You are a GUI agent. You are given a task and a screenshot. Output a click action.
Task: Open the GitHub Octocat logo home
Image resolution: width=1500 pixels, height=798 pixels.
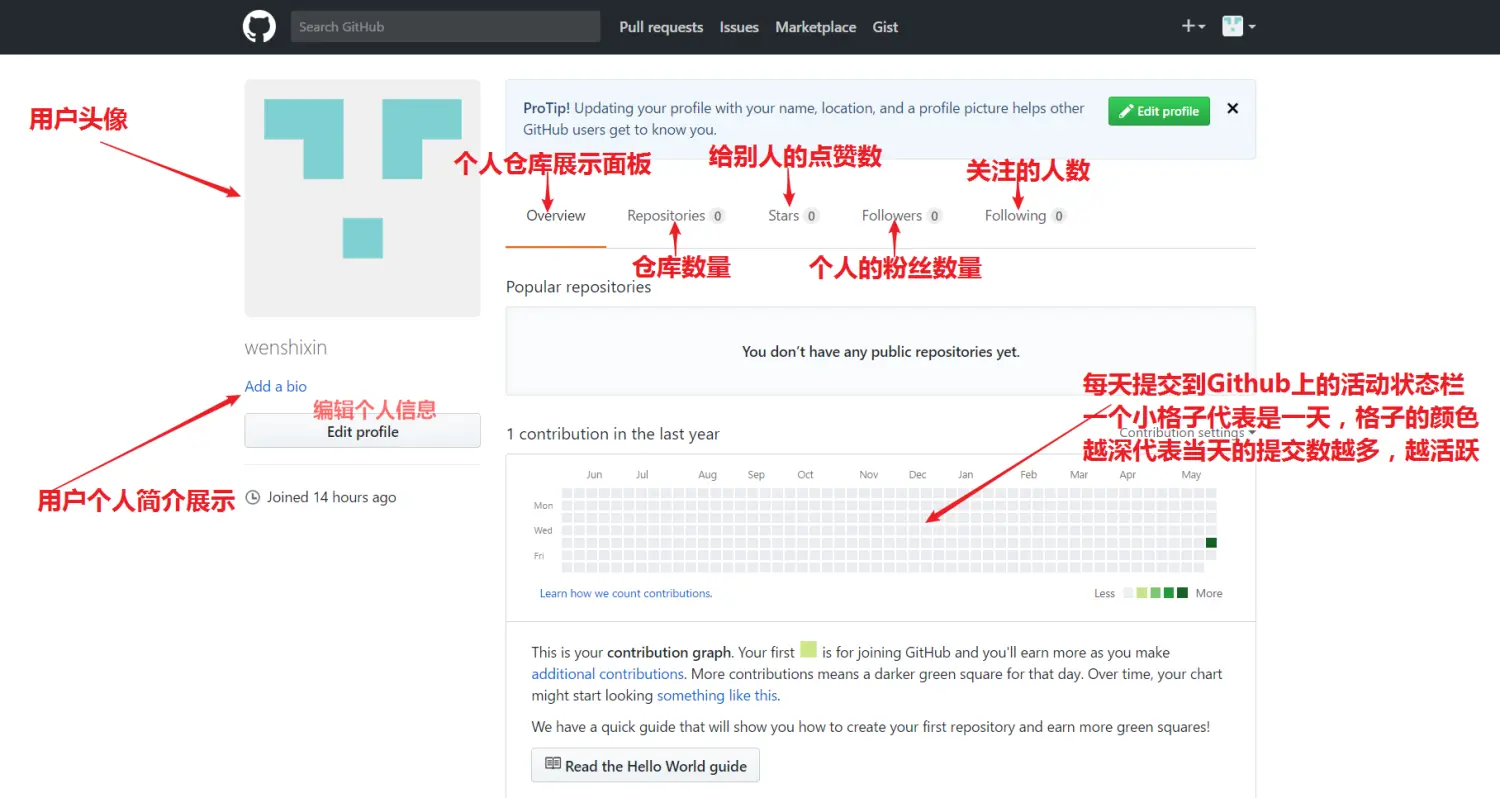[259, 27]
